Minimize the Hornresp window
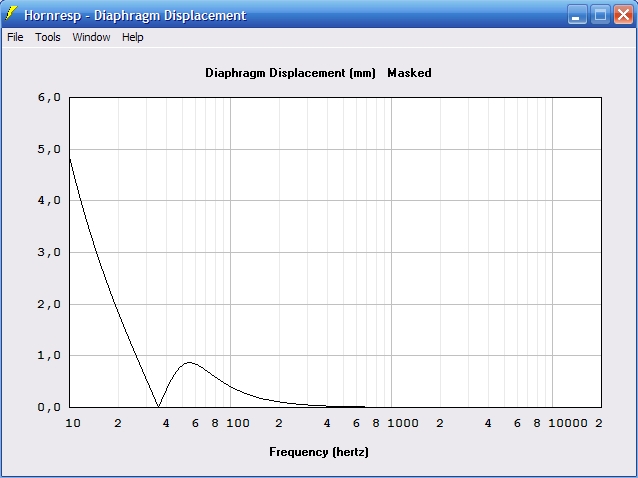The height and width of the screenshot is (478, 638). click(x=577, y=15)
